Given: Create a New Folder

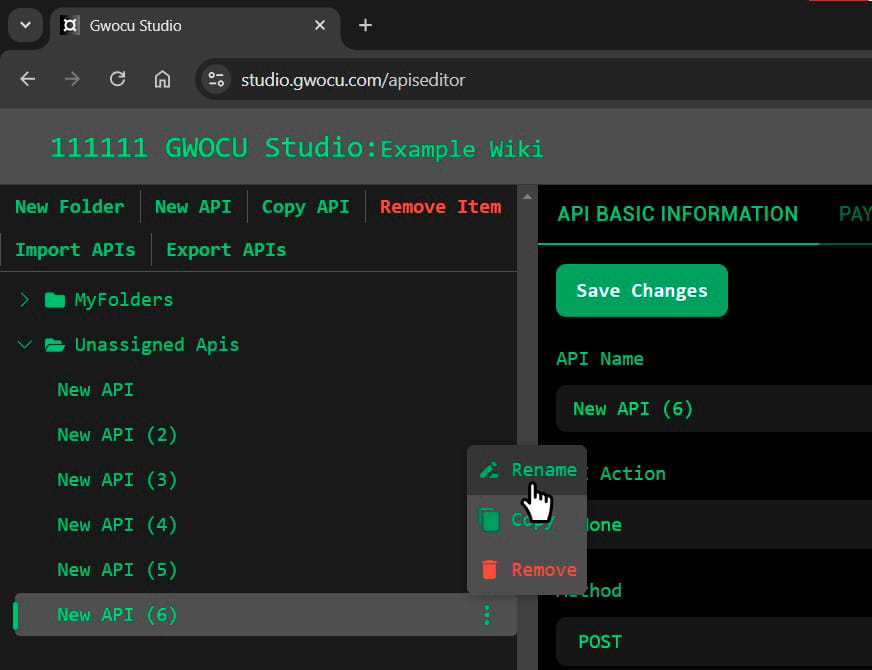Looking at the screenshot, I should 70,207.
